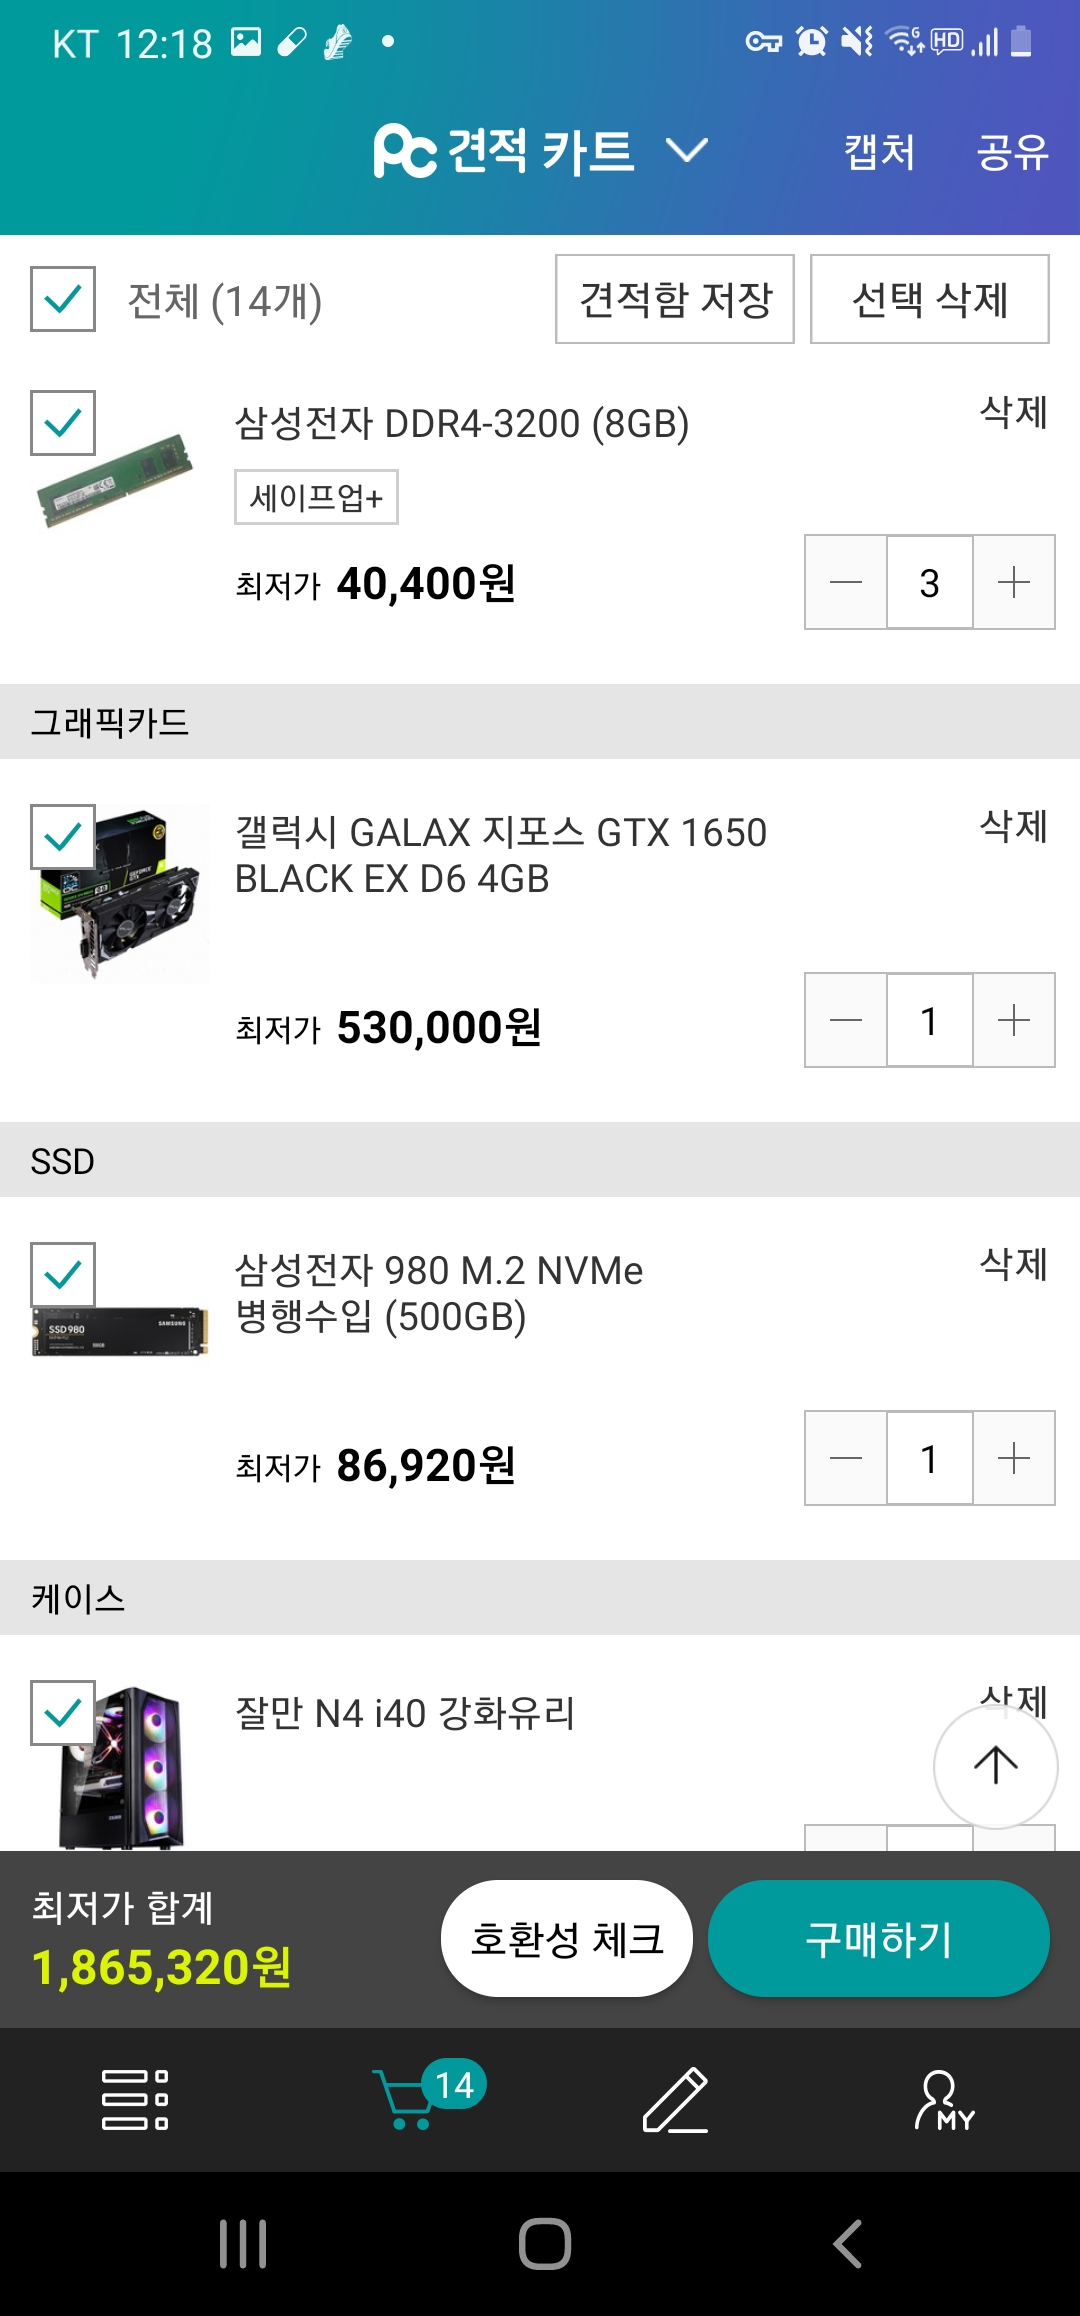Delete the GALAX GTX 1650 item via 삭제

pyautogui.click(x=1013, y=827)
